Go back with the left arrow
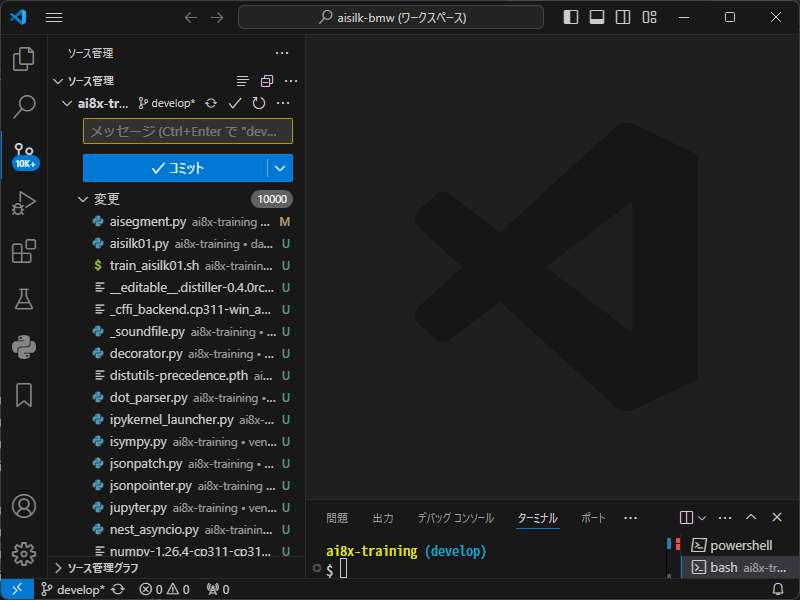 (x=191, y=17)
